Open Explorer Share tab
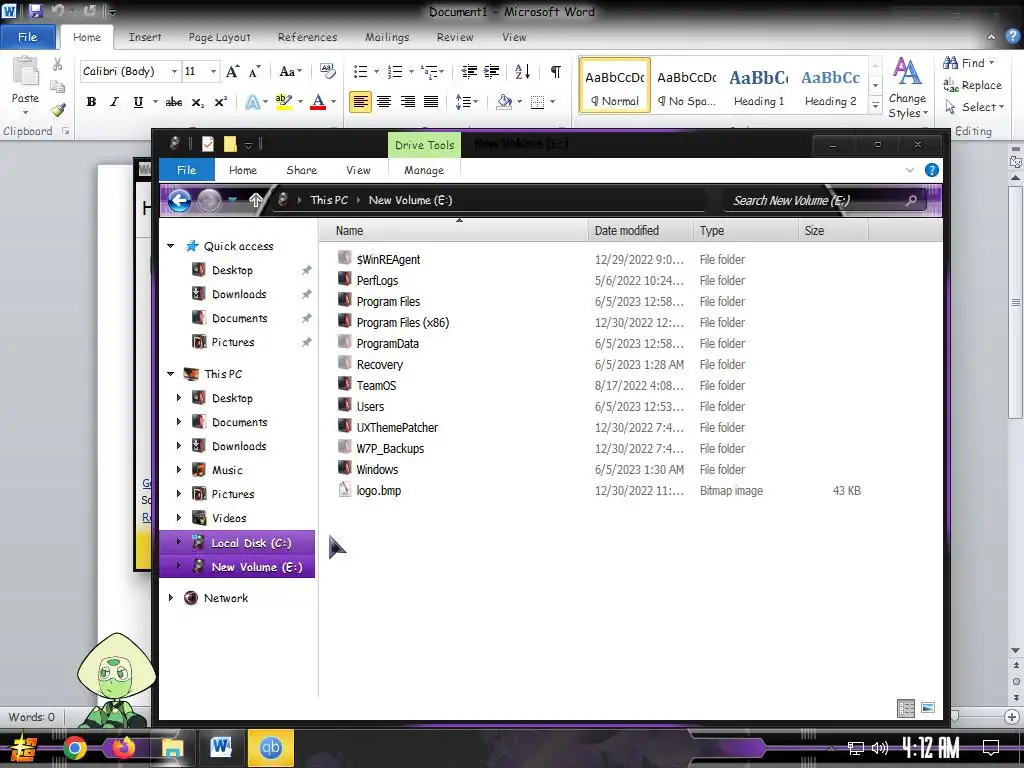The width and height of the screenshot is (1024, 768). point(302,170)
